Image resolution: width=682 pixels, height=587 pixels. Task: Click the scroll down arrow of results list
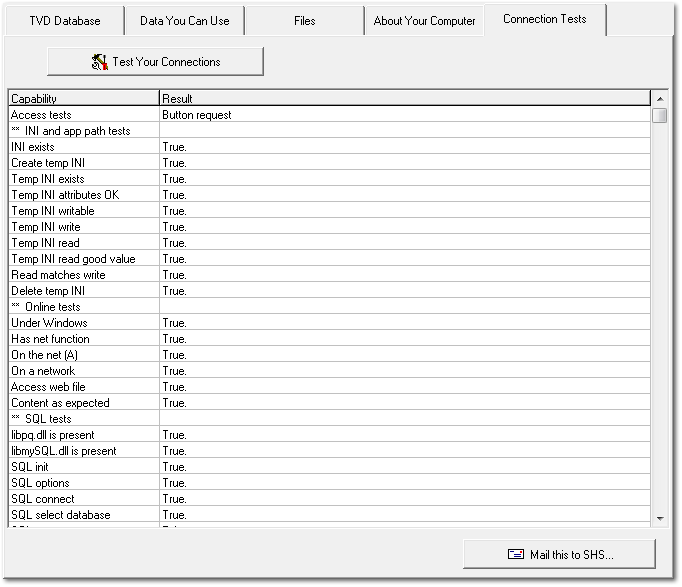click(659, 518)
